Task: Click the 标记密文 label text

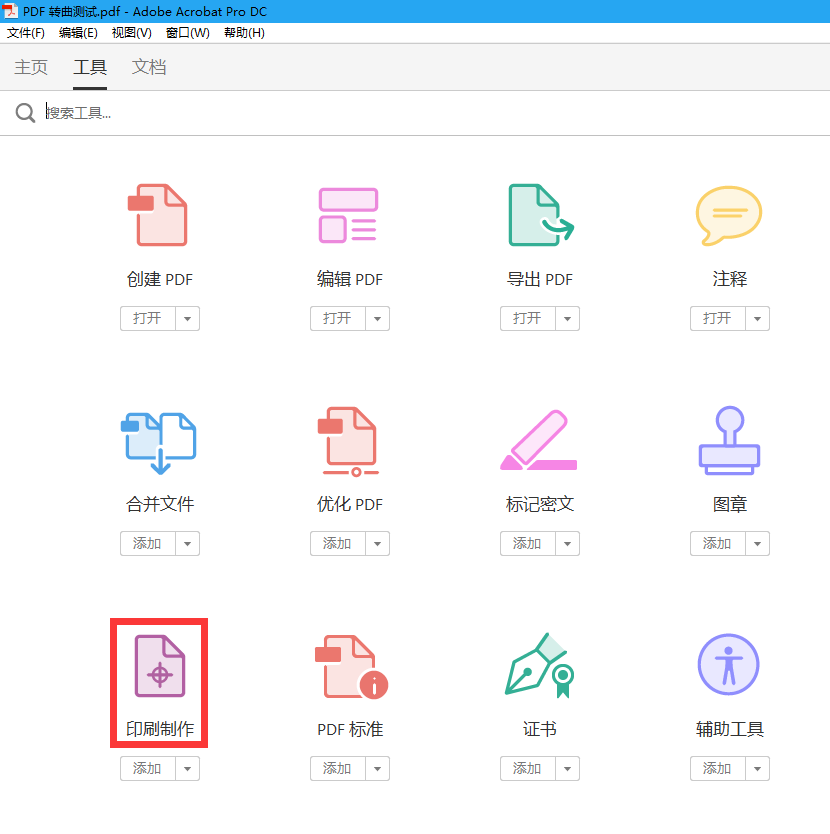Action: point(540,504)
